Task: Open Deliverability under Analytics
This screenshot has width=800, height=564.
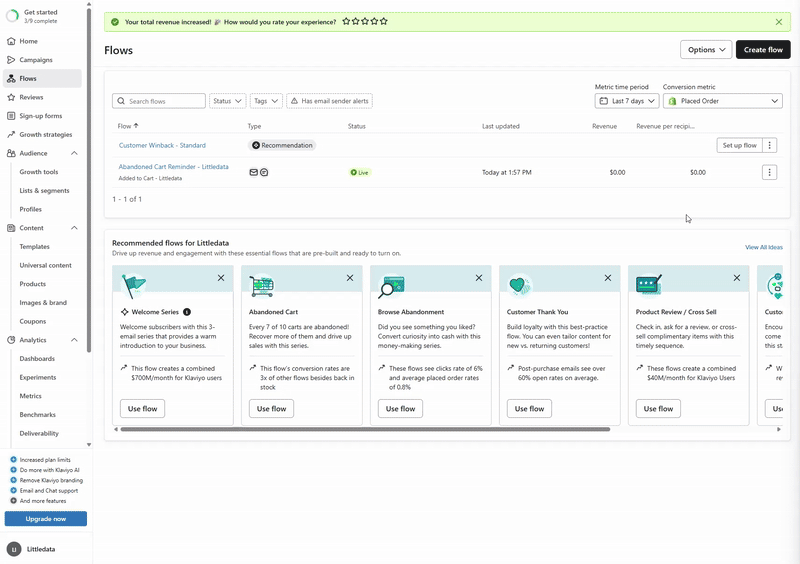Action: pyautogui.click(x=39, y=433)
